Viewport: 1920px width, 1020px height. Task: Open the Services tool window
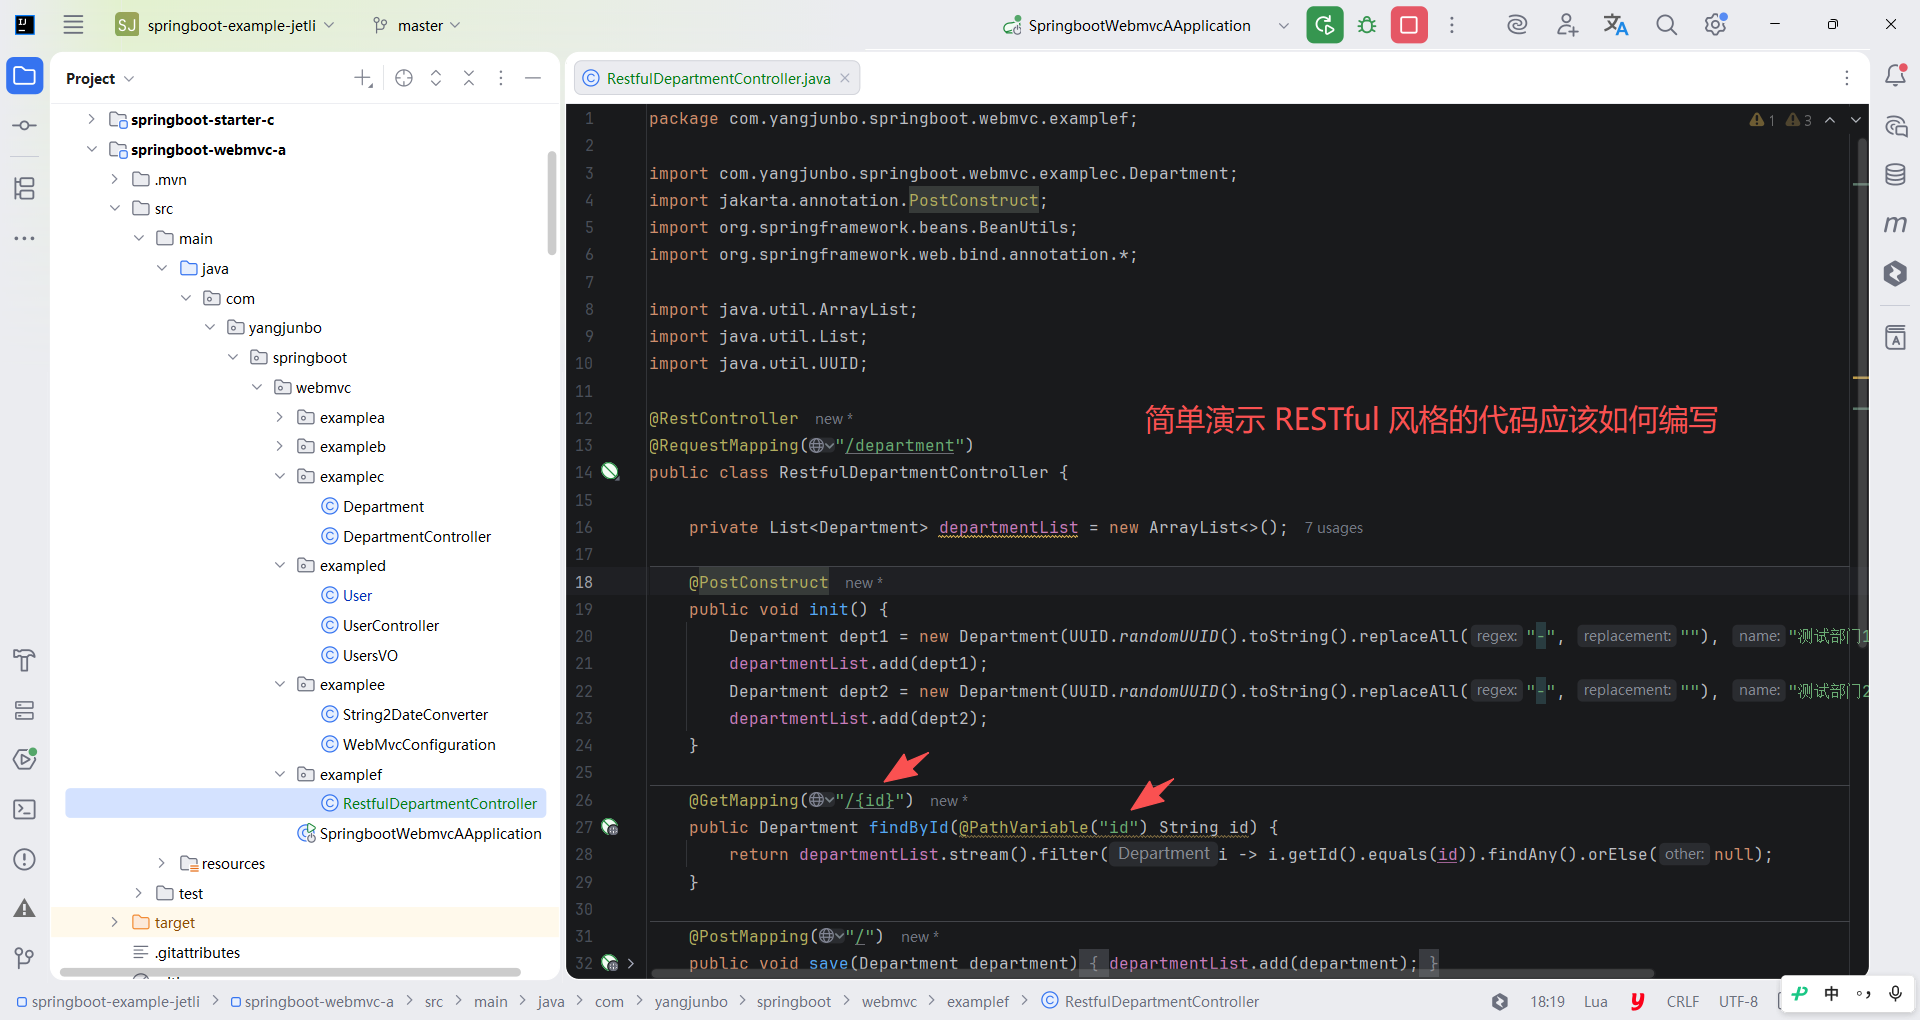coord(25,710)
